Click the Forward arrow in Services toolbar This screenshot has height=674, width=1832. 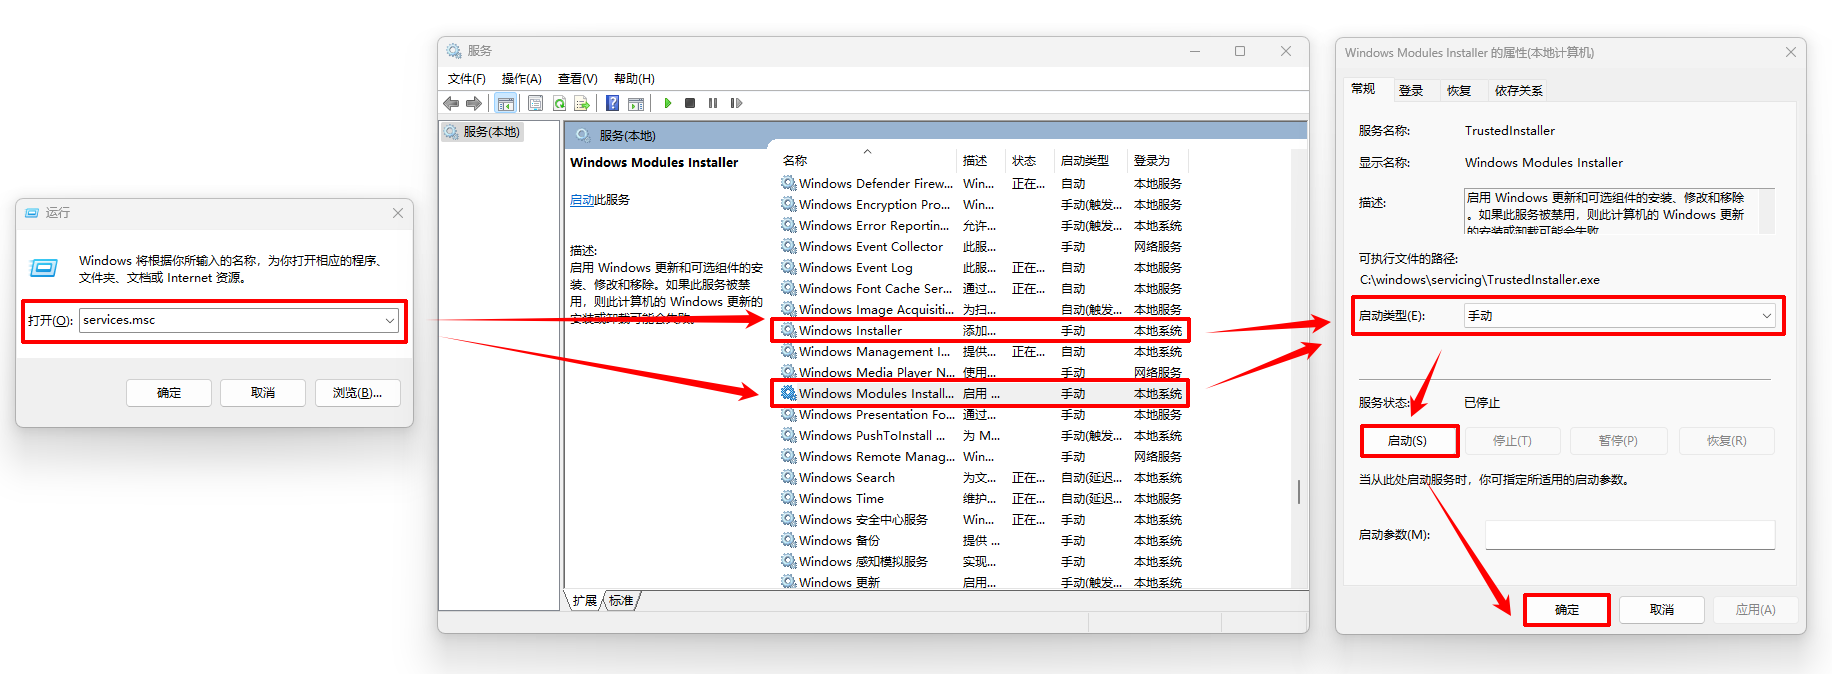click(474, 103)
